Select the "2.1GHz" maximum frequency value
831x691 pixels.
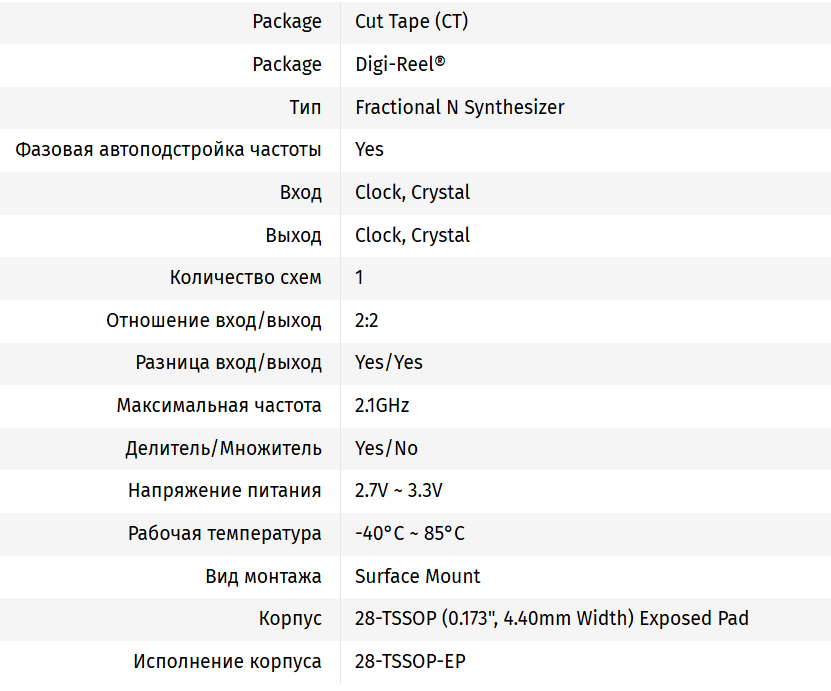(382, 405)
